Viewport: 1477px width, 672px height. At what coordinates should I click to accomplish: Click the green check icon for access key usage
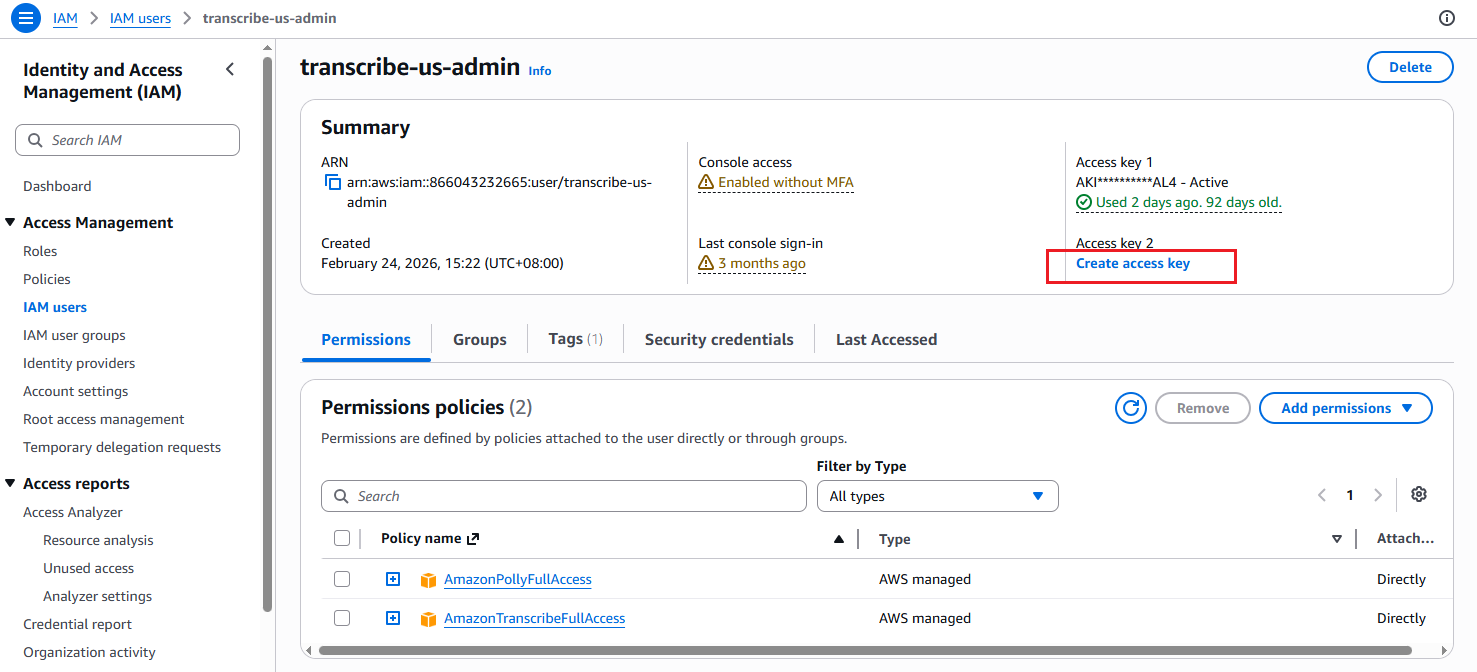pos(1084,202)
